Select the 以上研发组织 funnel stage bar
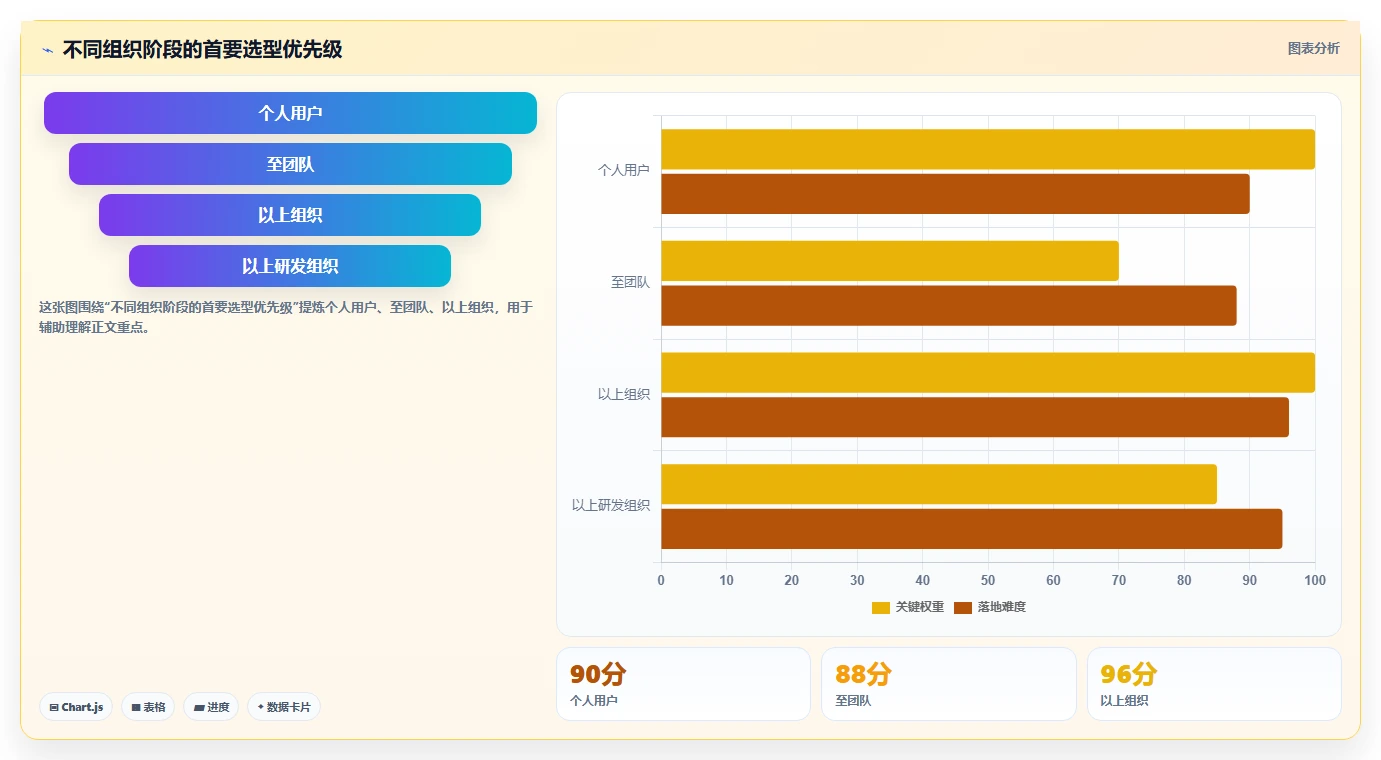1381x760 pixels. pyautogui.click(x=290, y=266)
